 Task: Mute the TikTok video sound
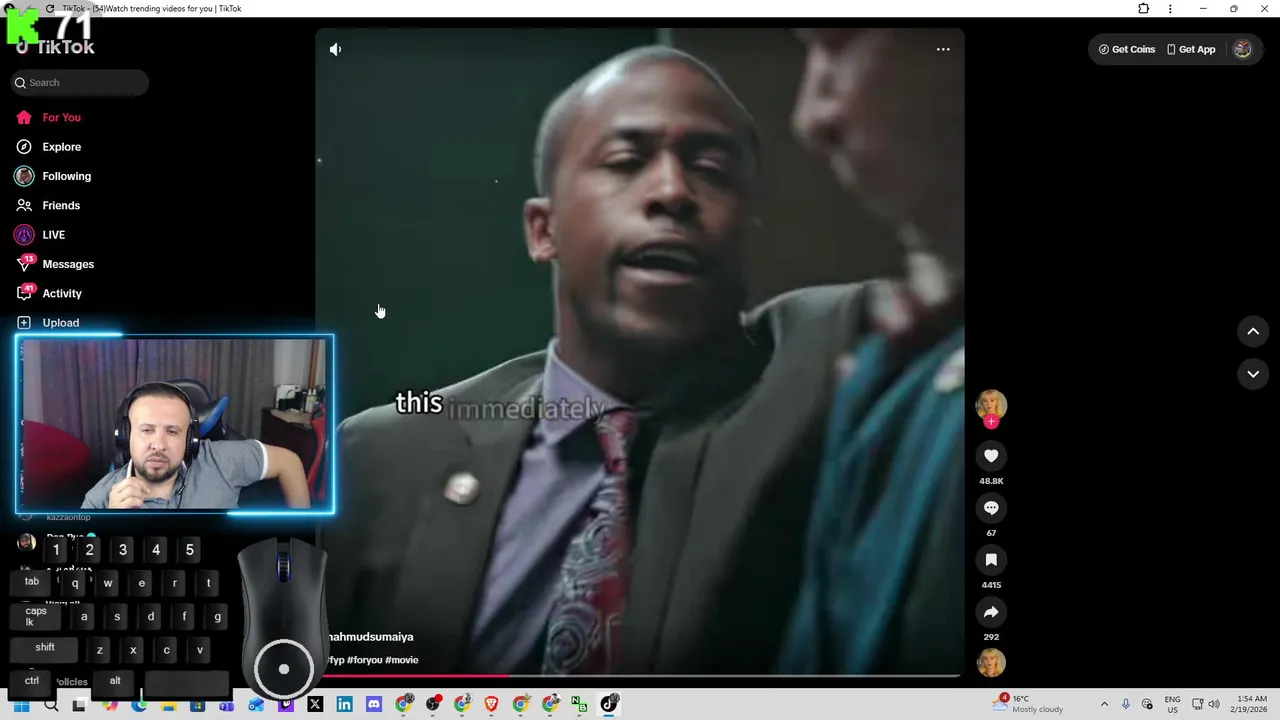point(336,49)
